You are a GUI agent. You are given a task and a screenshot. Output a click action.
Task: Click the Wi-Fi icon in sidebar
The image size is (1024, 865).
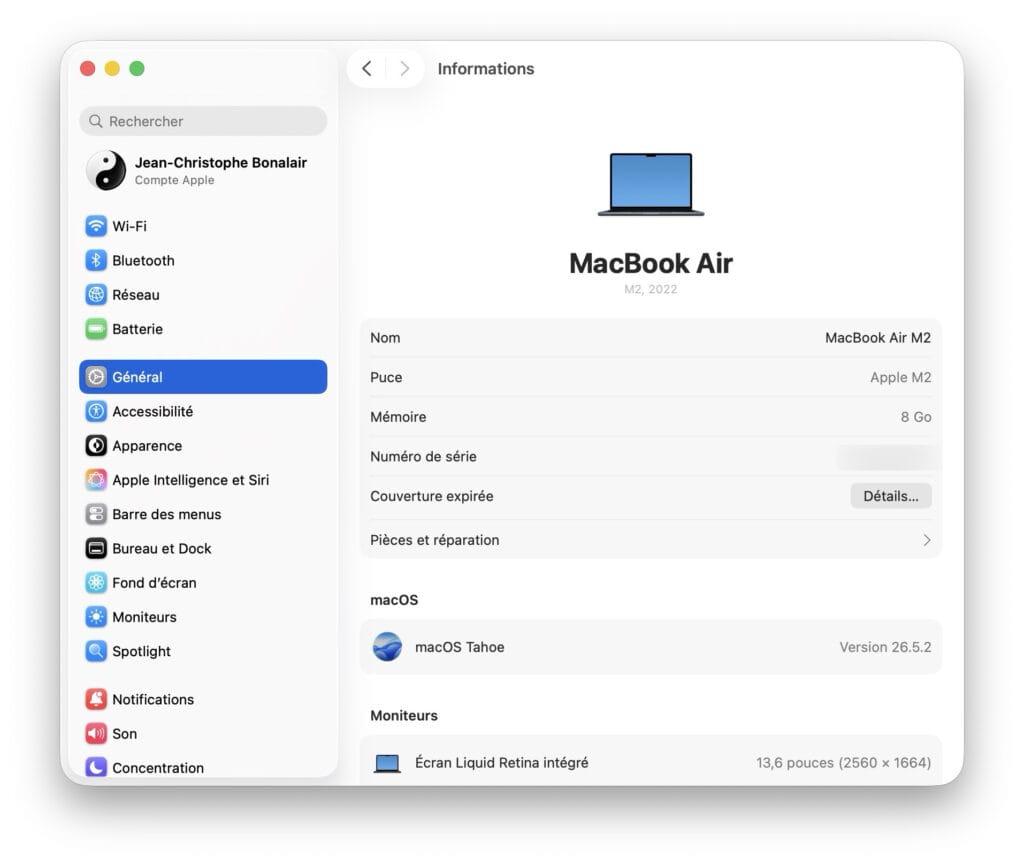96,226
